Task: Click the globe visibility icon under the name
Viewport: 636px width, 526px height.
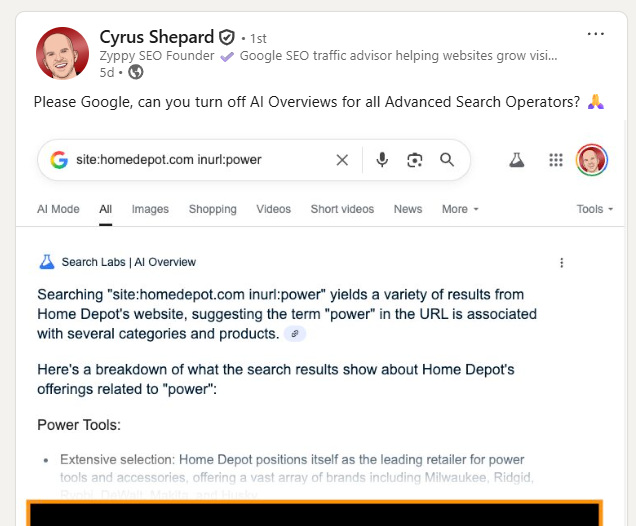Action: [135, 72]
